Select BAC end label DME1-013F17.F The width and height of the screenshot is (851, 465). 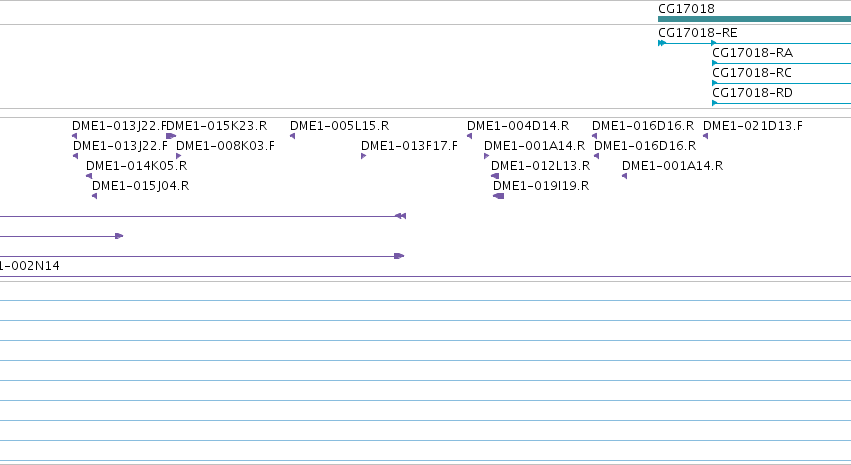click(x=409, y=146)
